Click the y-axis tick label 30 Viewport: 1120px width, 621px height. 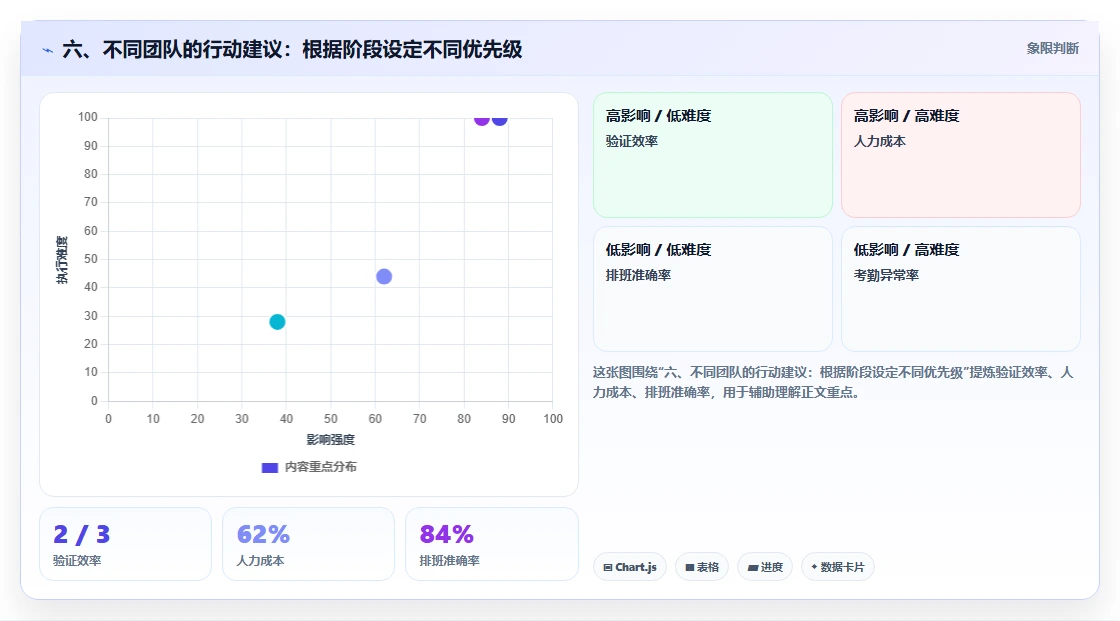point(91,316)
